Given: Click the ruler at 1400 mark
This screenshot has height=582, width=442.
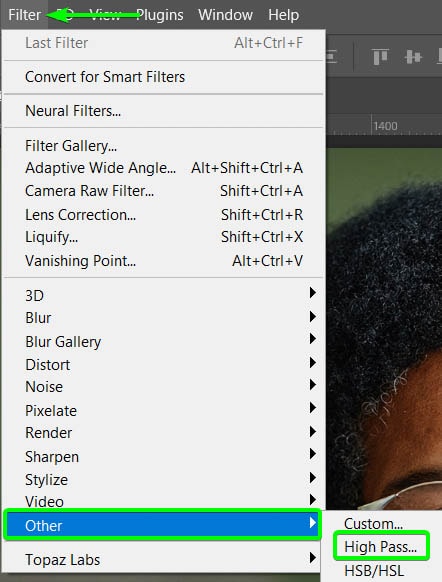Looking at the screenshot, I should pyautogui.click(x=385, y=126).
